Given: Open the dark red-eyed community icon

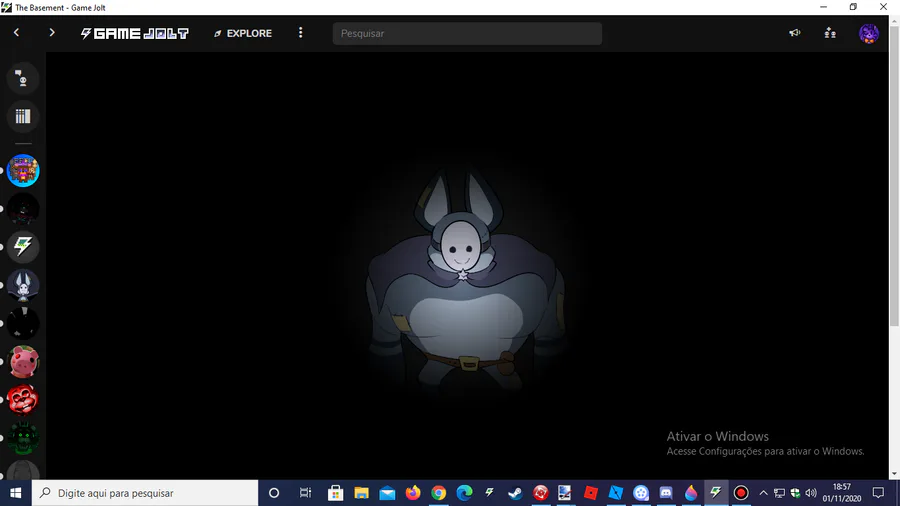Looking at the screenshot, I should (x=23, y=209).
